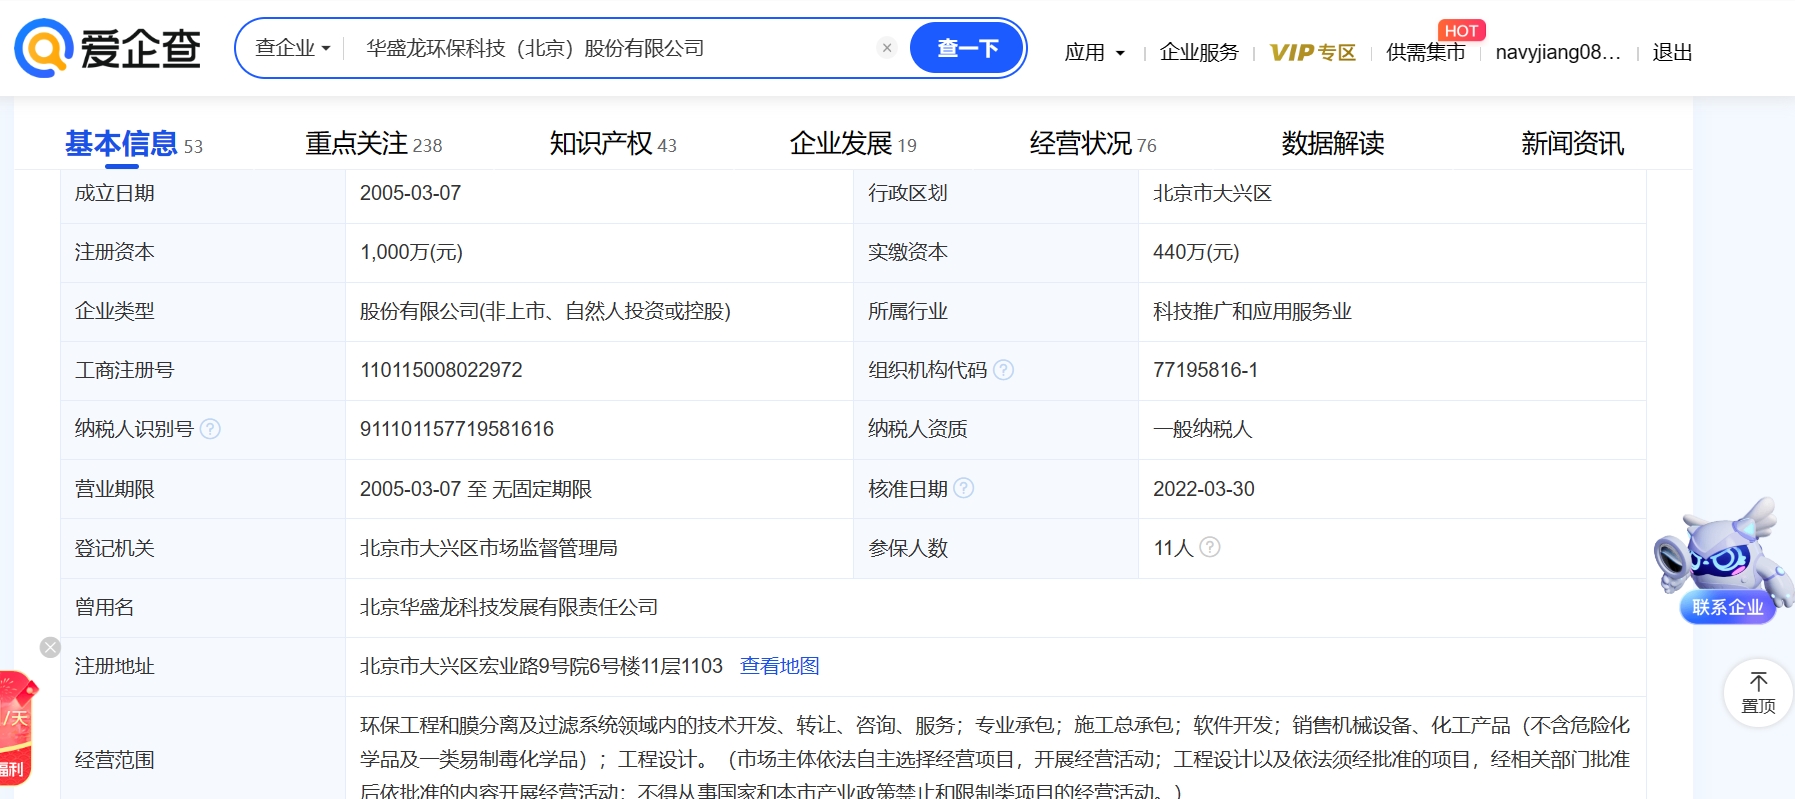Screen dimensions: 1795x799
Task: Click the 置顶 back-to-top button
Action: tap(1758, 692)
